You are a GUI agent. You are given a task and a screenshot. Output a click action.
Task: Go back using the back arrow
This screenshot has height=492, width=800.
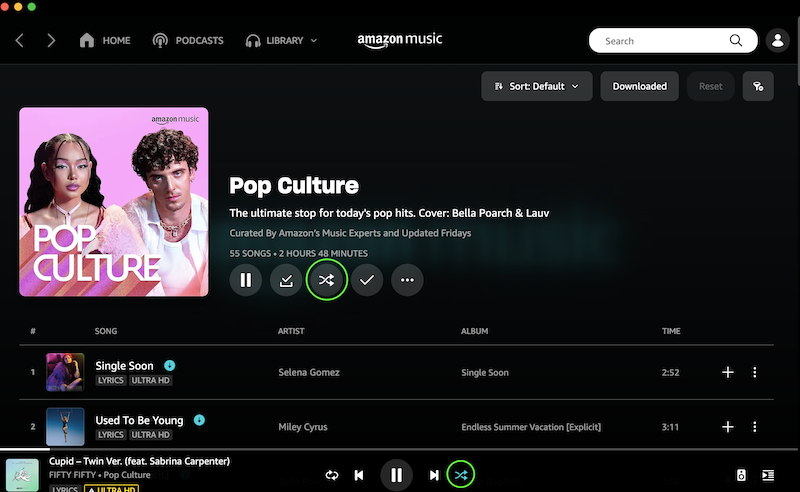[x=20, y=41]
